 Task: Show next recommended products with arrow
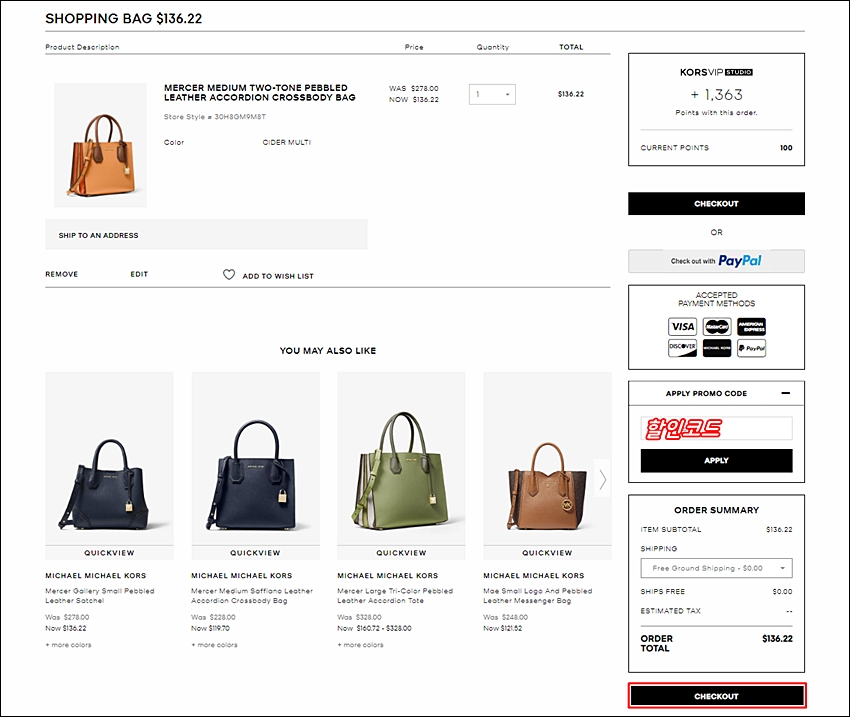[602, 479]
